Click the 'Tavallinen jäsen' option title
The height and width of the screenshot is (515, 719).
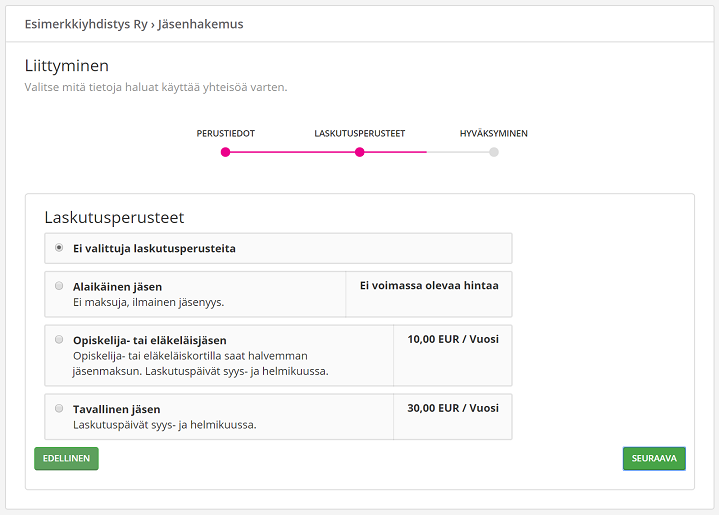(117, 409)
